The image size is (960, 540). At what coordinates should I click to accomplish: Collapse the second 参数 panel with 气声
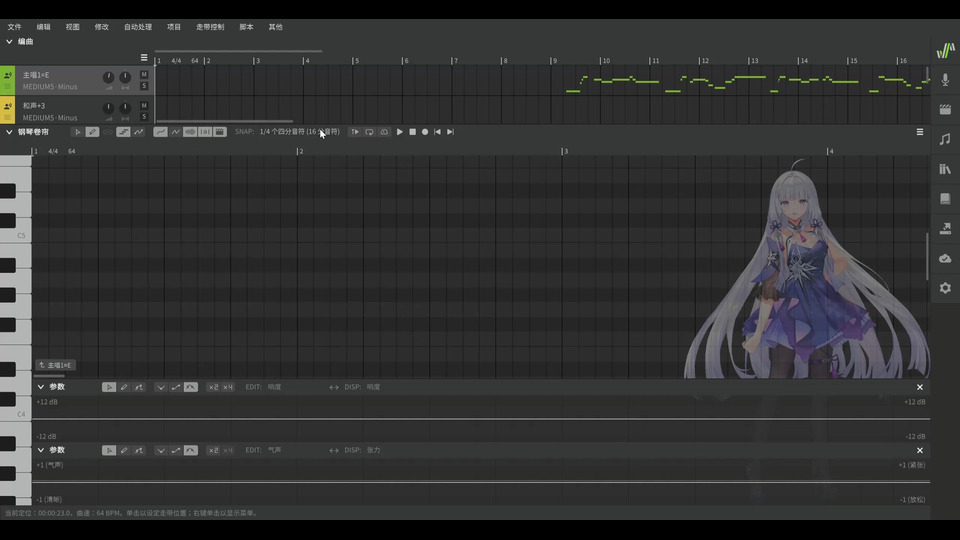41,450
